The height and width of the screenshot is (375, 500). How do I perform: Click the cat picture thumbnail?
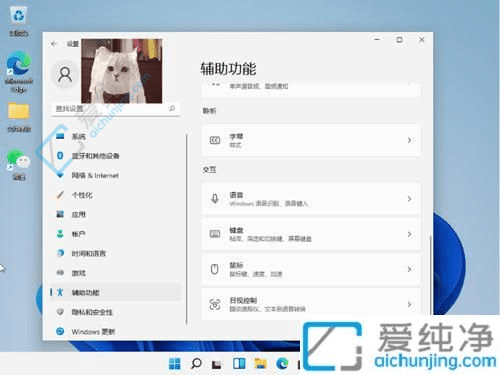pyautogui.click(x=122, y=71)
